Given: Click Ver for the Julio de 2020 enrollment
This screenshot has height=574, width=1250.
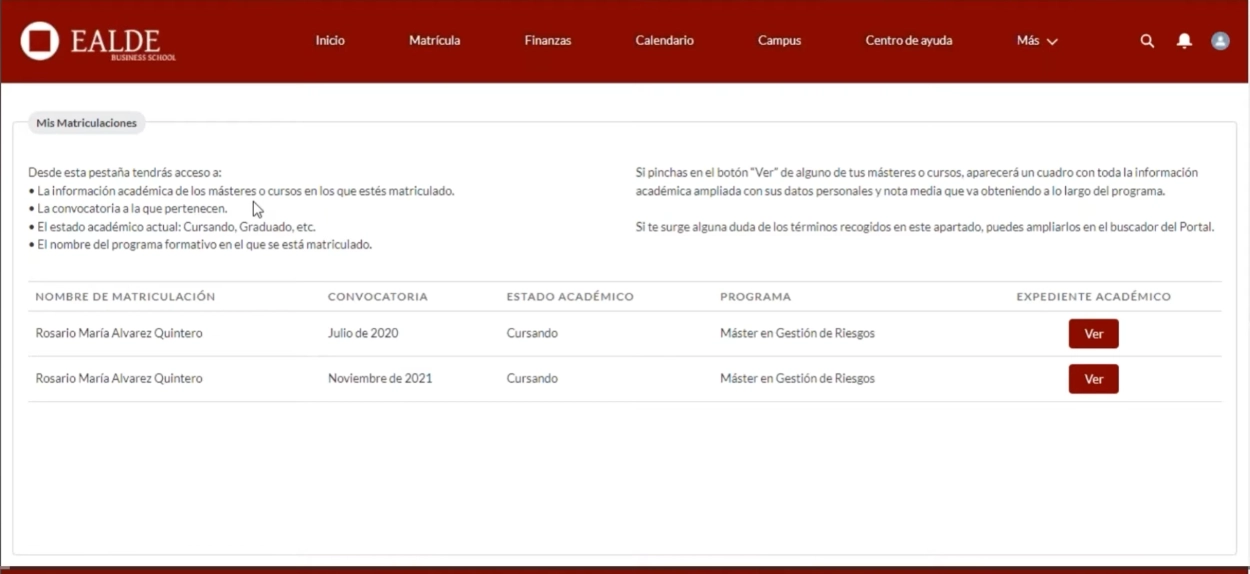Looking at the screenshot, I should click(1094, 334).
